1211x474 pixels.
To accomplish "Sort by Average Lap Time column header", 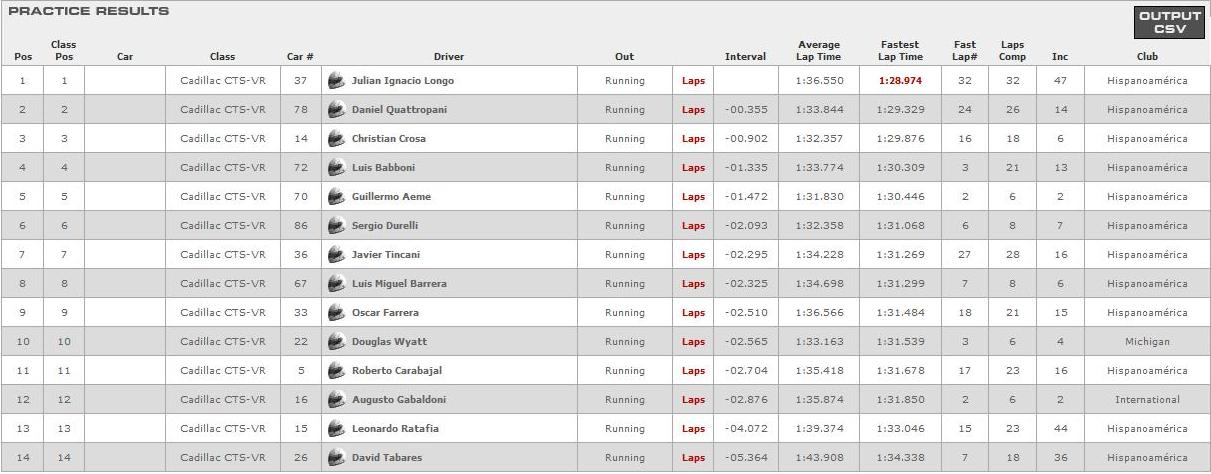I will [819, 51].
